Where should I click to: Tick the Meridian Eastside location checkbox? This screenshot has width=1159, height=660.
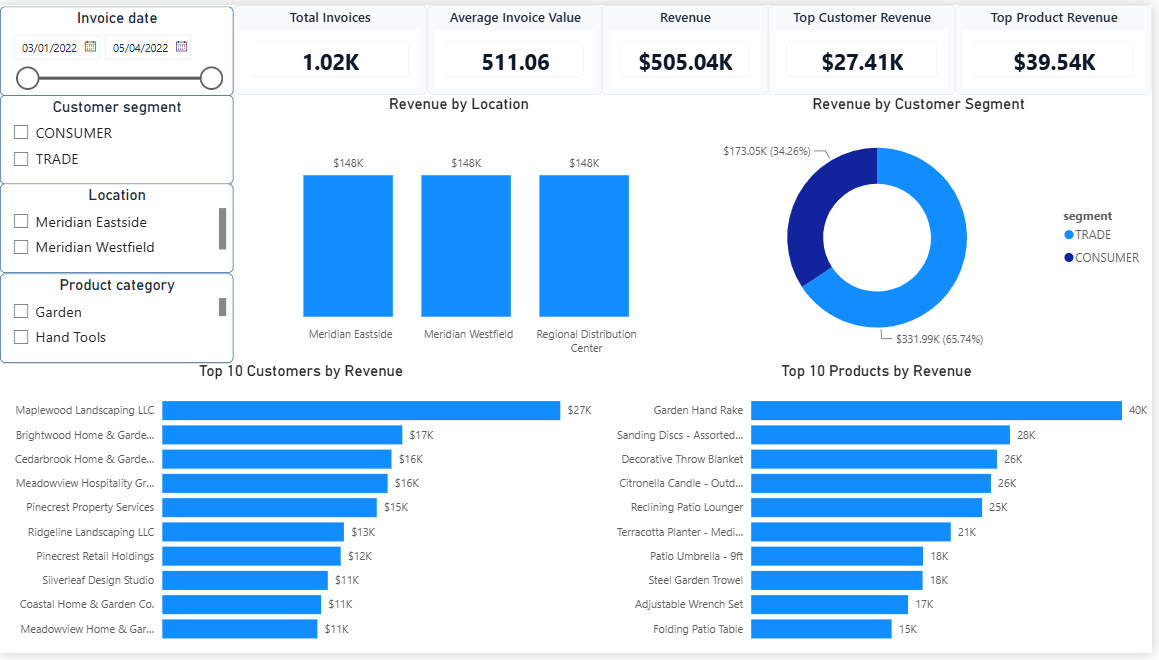[x=21, y=221]
